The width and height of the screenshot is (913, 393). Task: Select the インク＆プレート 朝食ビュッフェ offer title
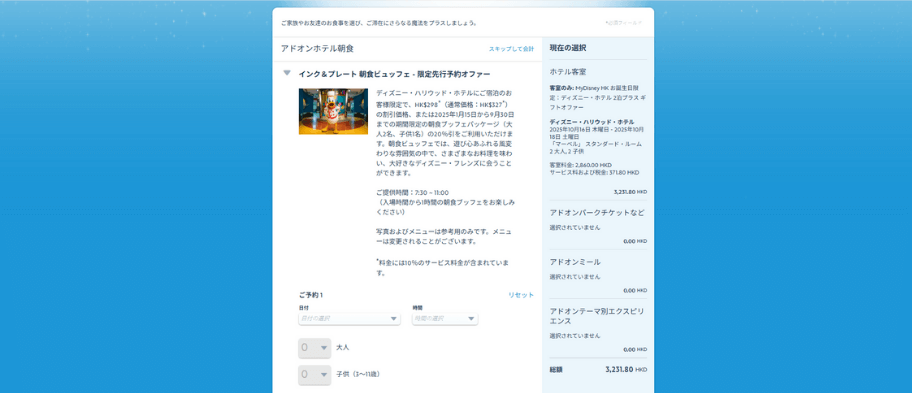click(394, 74)
